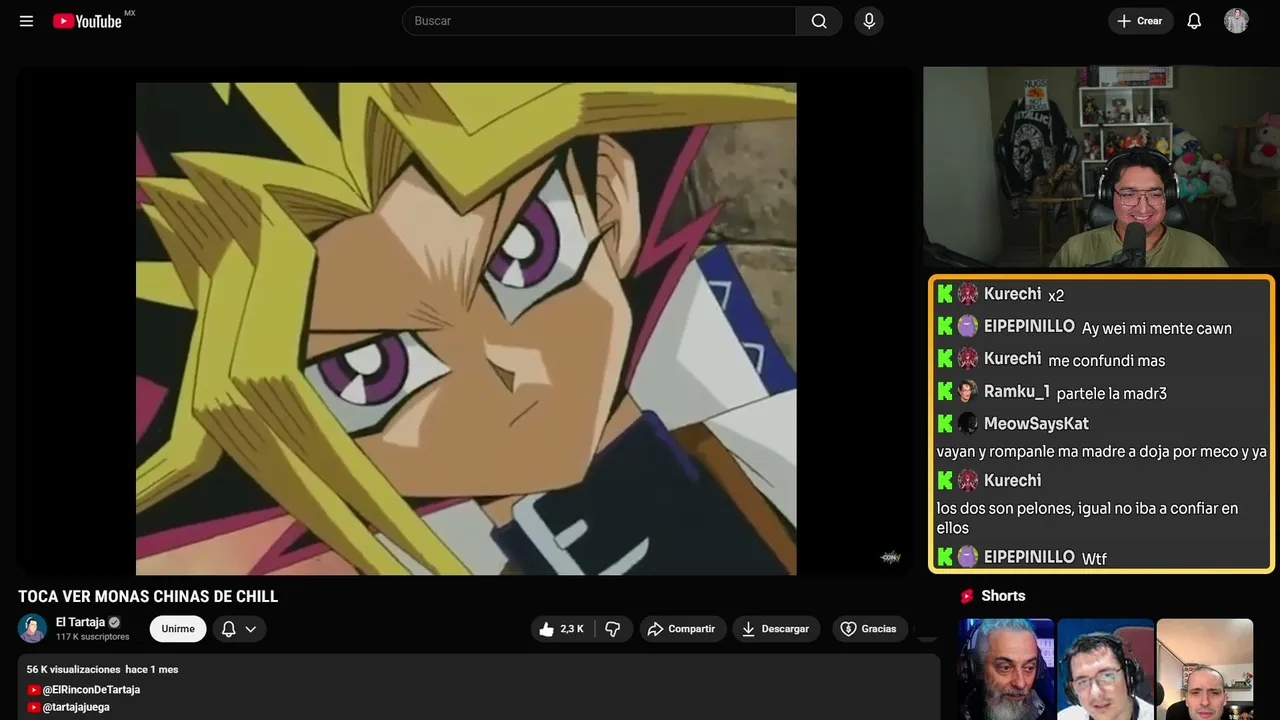
Task: Open the Short with the white-bearded man
Action: [1006, 669]
